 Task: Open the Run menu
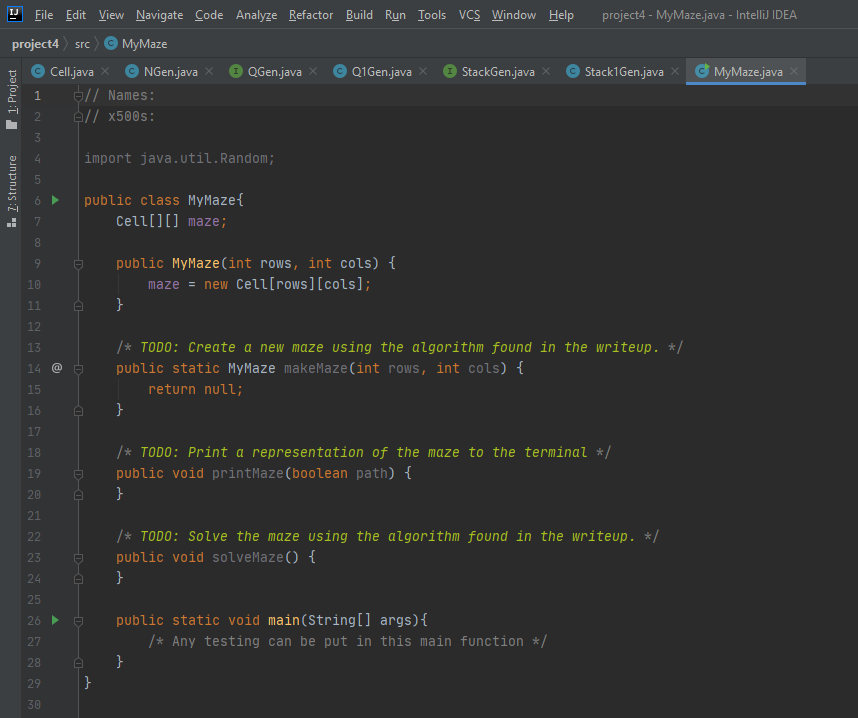395,15
